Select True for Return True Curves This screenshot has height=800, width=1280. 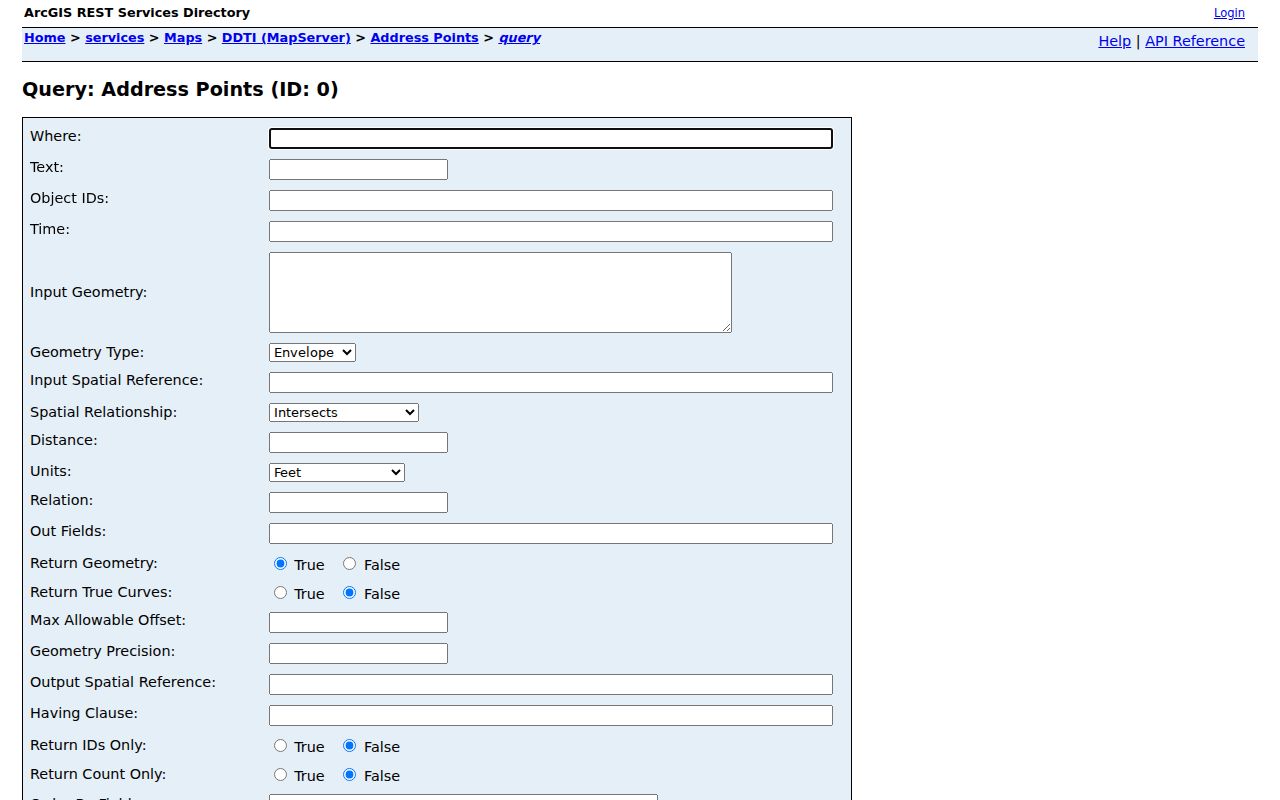point(280,593)
